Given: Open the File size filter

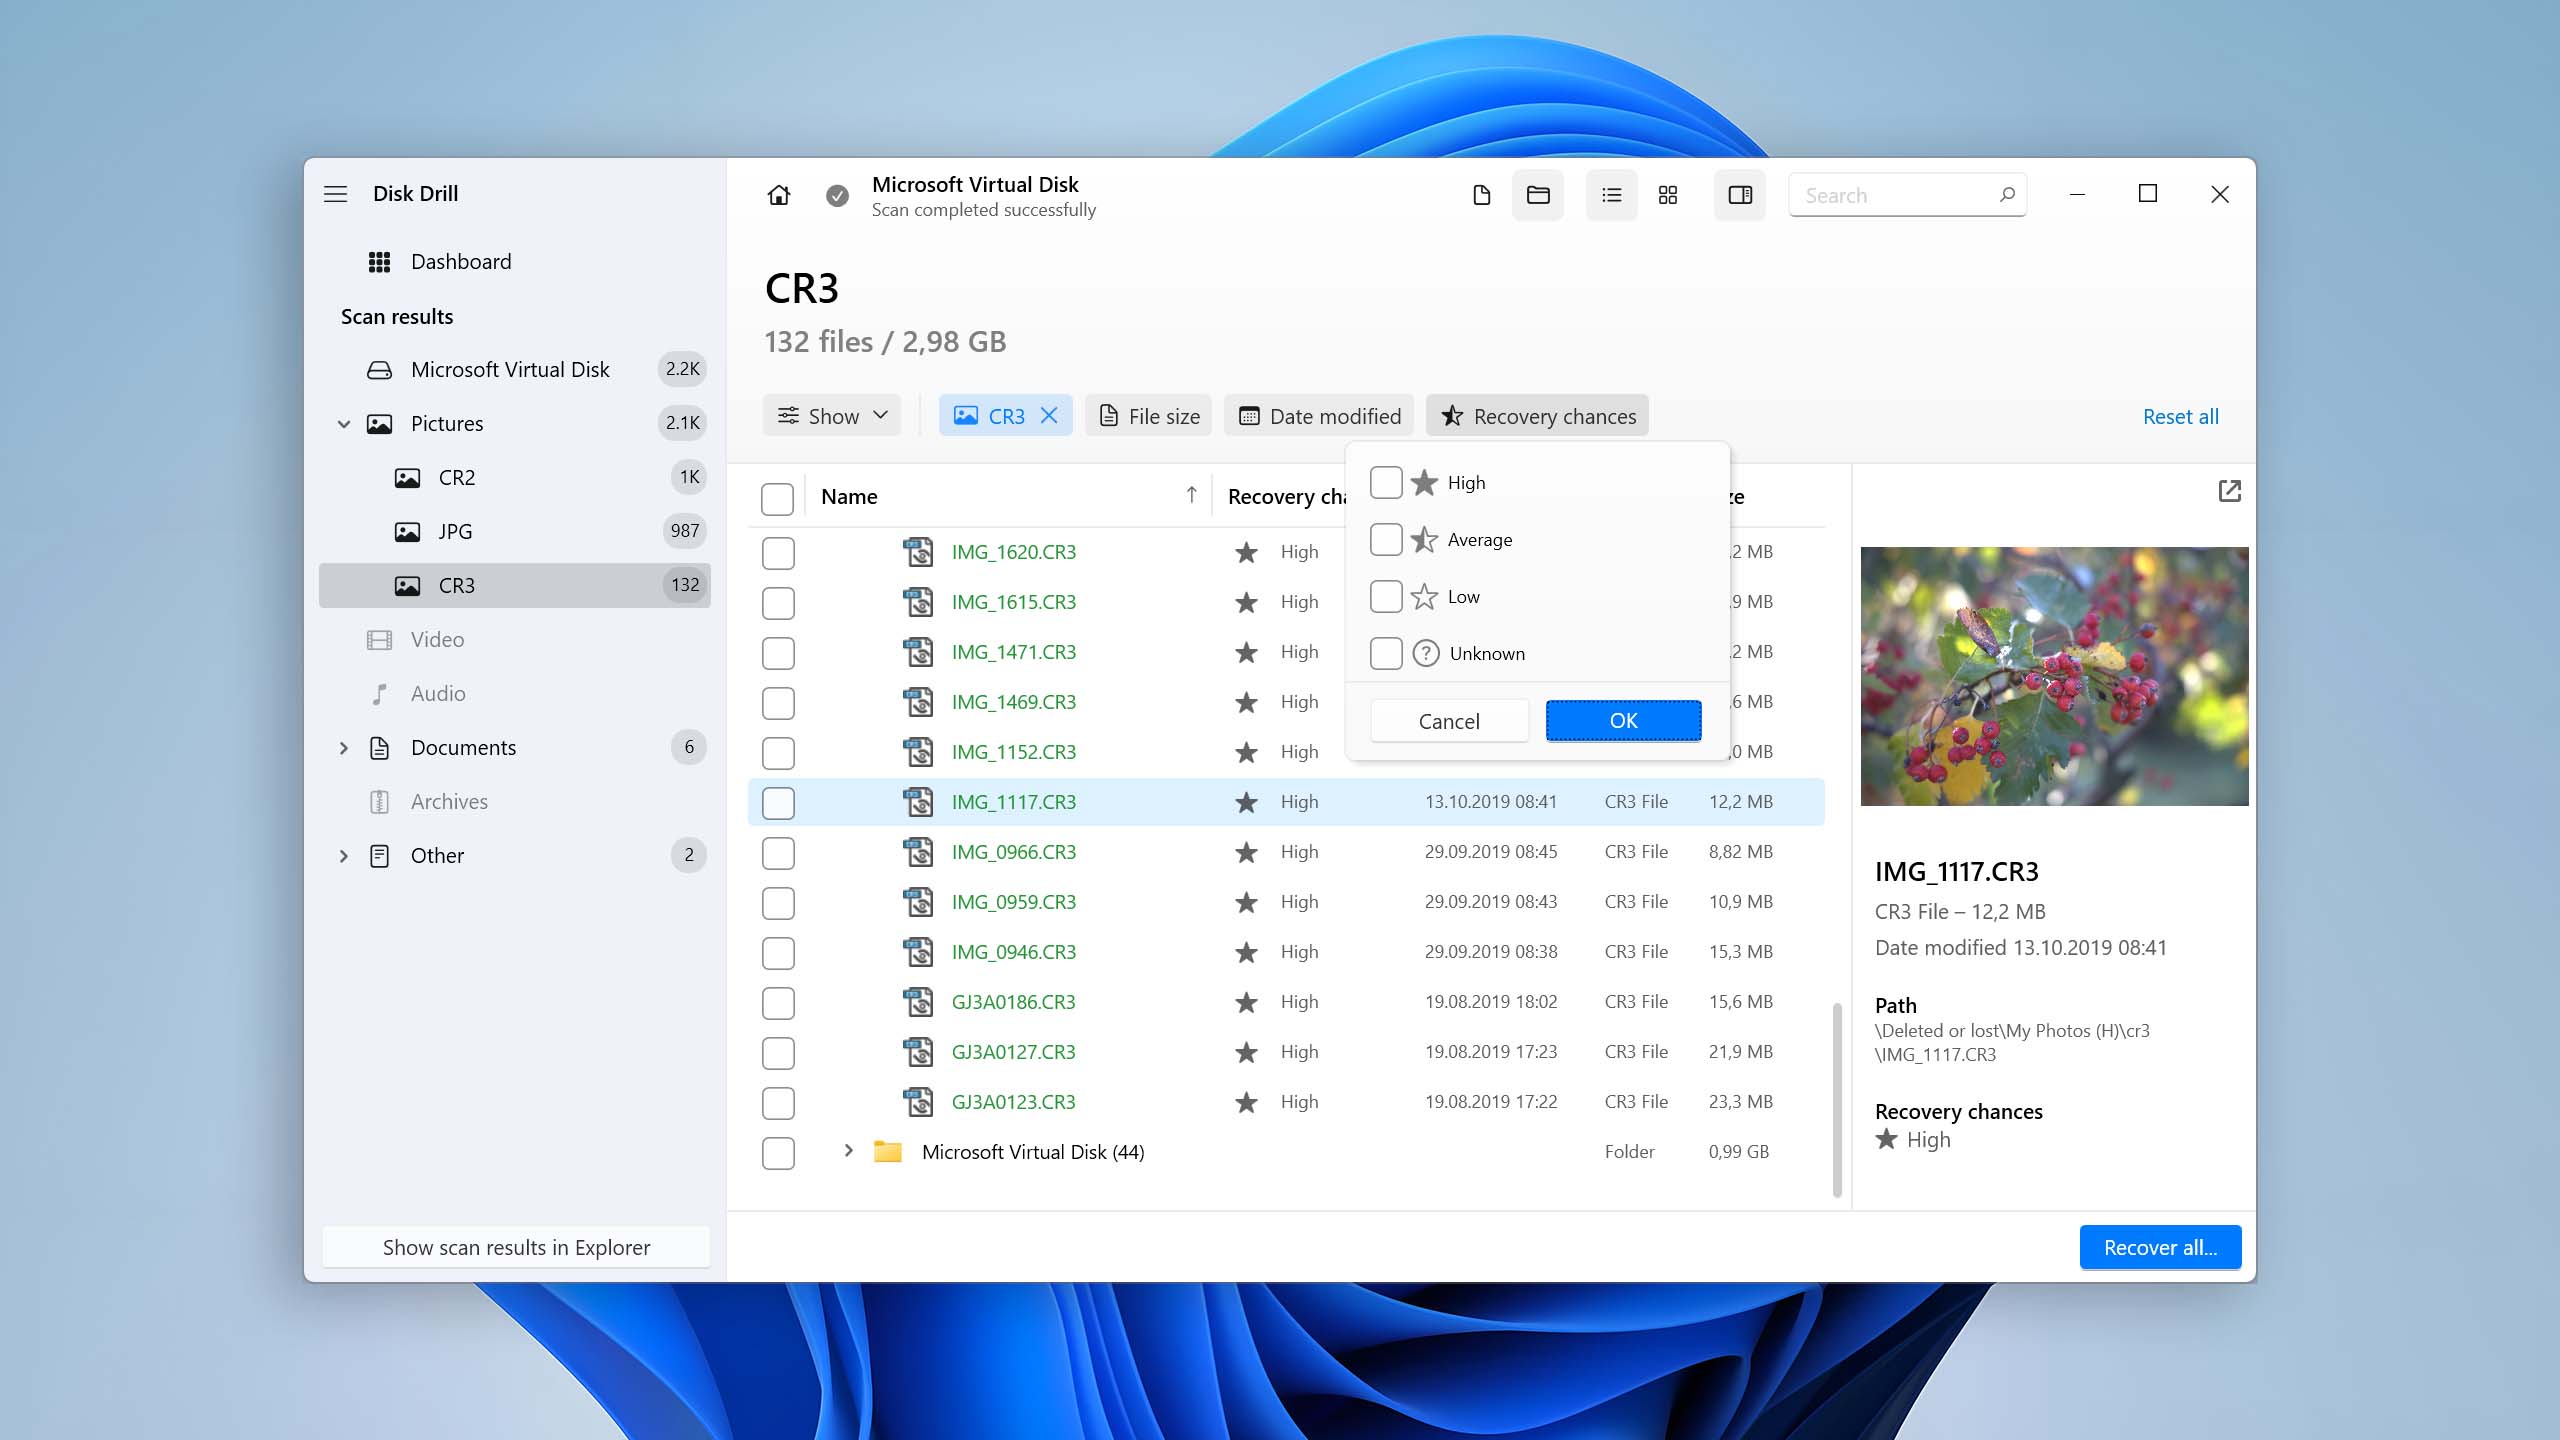Looking at the screenshot, I should [1149, 416].
